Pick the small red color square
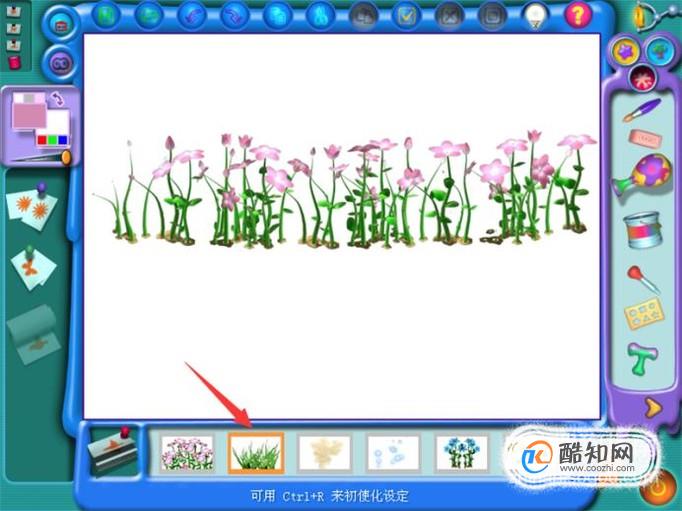The image size is (682, 511). [42, 140]
